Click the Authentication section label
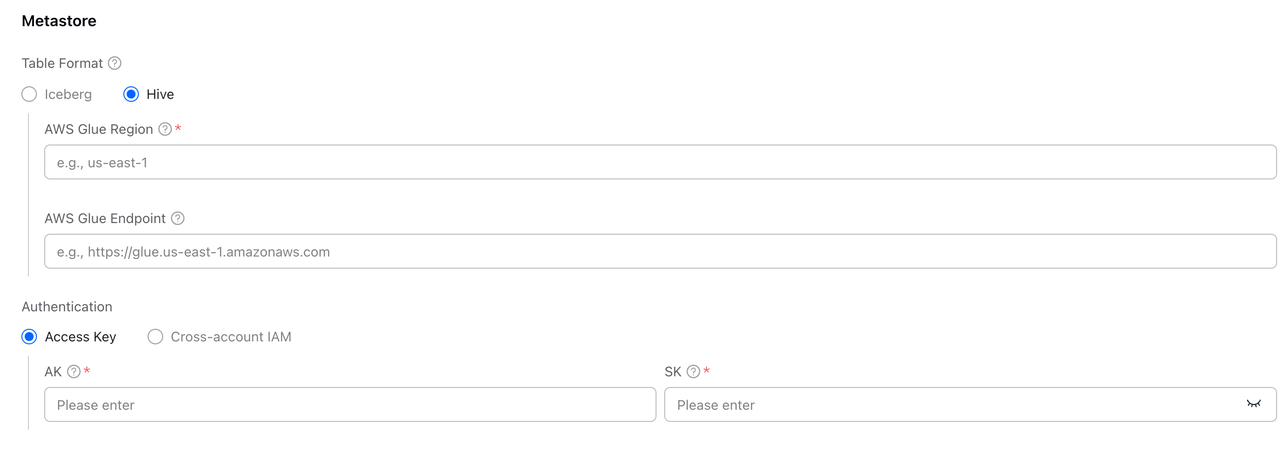Image resolution: width=1280 pixels, height=451 pixels. coord(67,307)
